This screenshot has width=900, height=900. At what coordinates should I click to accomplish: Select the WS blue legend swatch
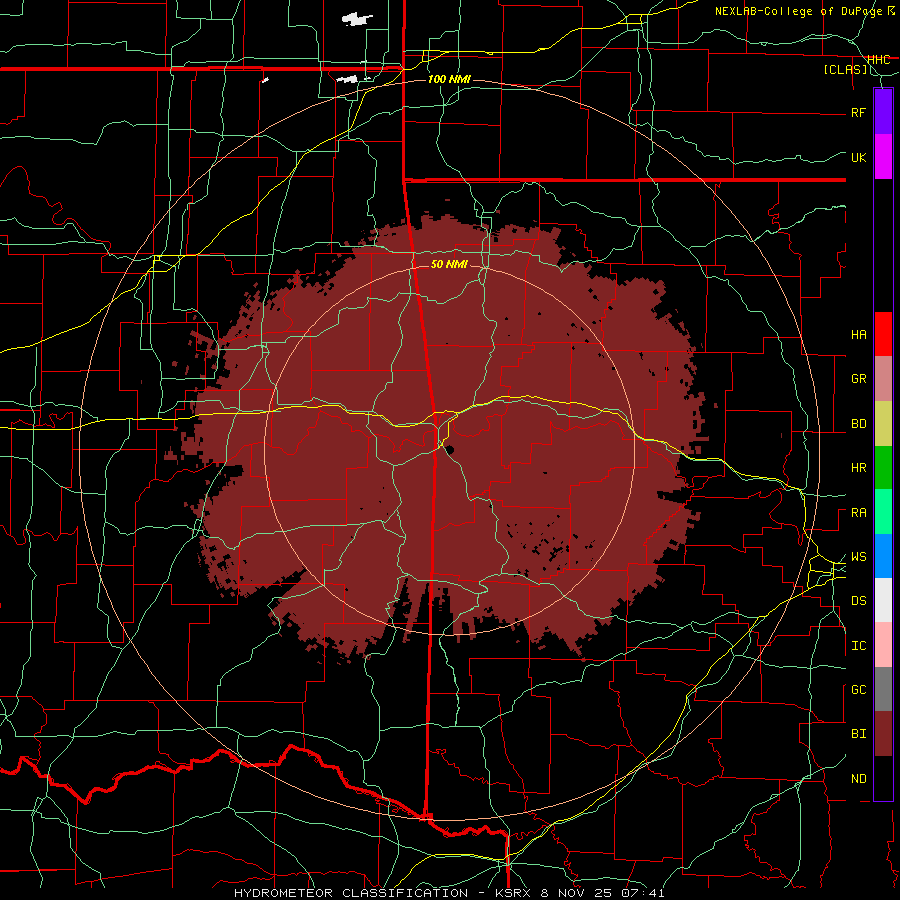tap(883, 556)
